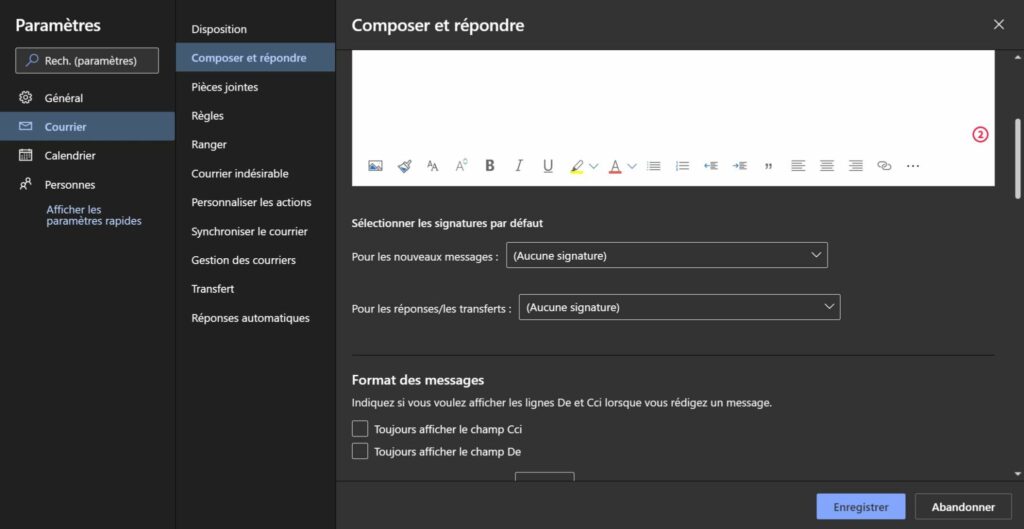The height and width of the screenshot is (529, 1024).
Task: Focus the Rech. (paramètres) search field
Action: pyautogui.click(x=87, y=60)
